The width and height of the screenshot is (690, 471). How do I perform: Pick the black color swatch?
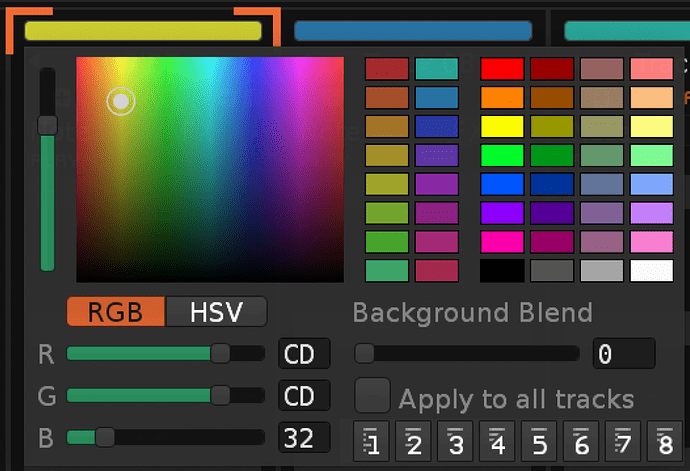pos(502,271)
